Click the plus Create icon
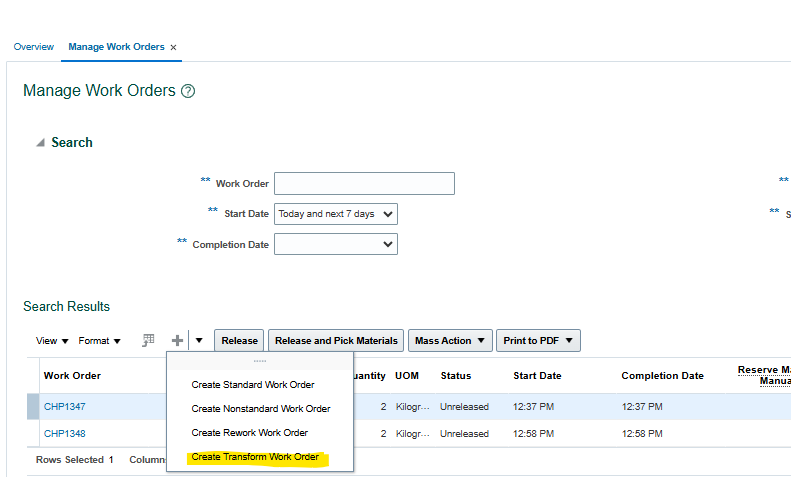This screenshot has height=477, width=791. [x=177, y=341]
